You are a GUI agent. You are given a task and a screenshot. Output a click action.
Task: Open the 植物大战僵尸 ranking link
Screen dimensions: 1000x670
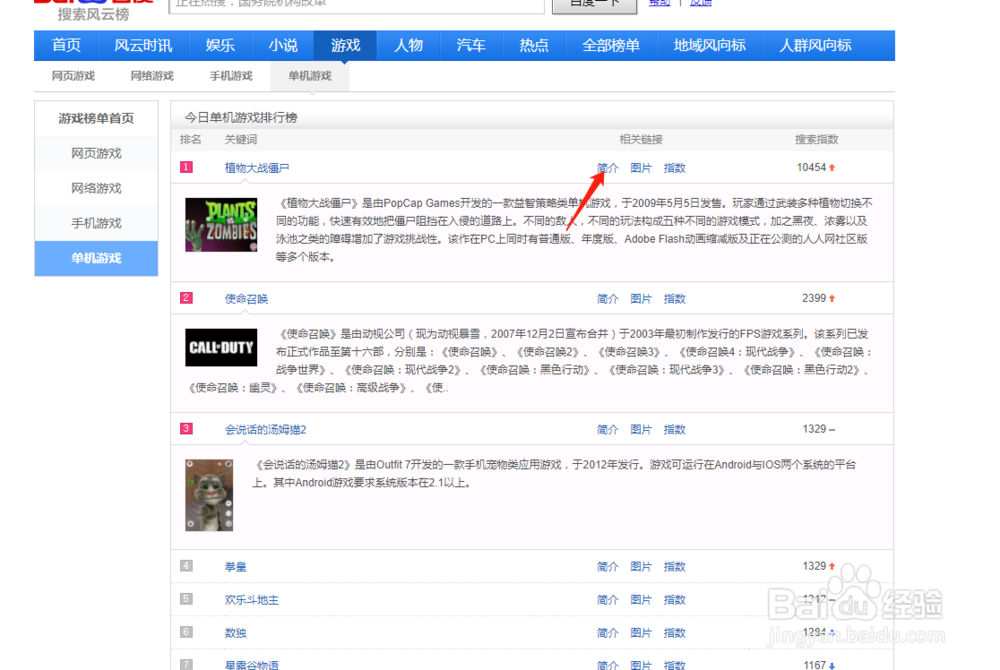(256, 167)
